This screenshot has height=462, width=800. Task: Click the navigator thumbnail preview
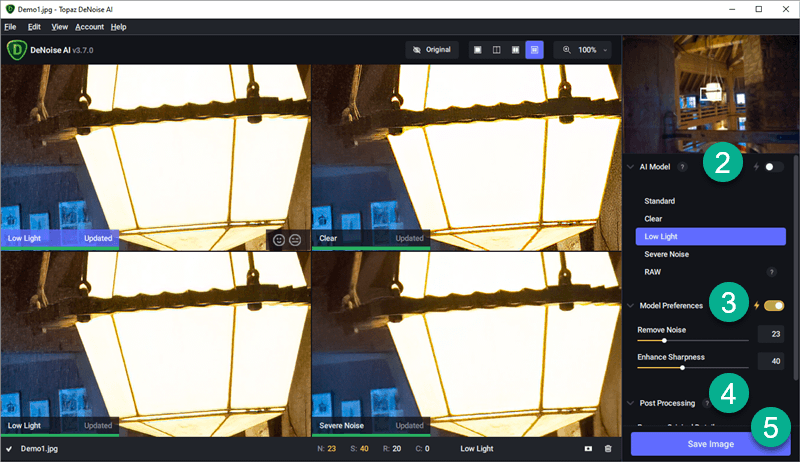[x=711, y=94]
